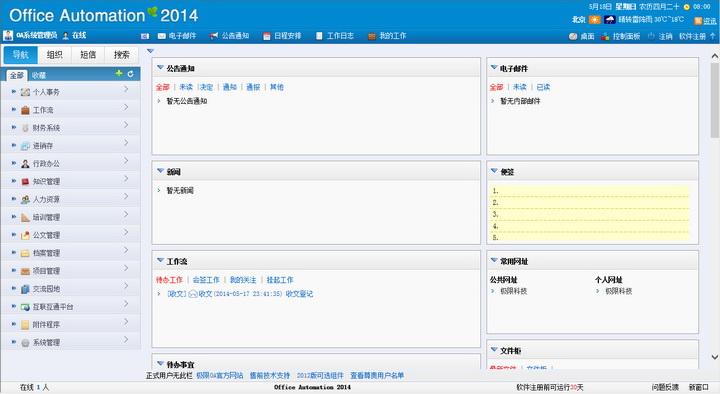Viewport: 720px width, 394px height.
Task: Expand the 附件程序 row chevron
Action: click(126, 322)
